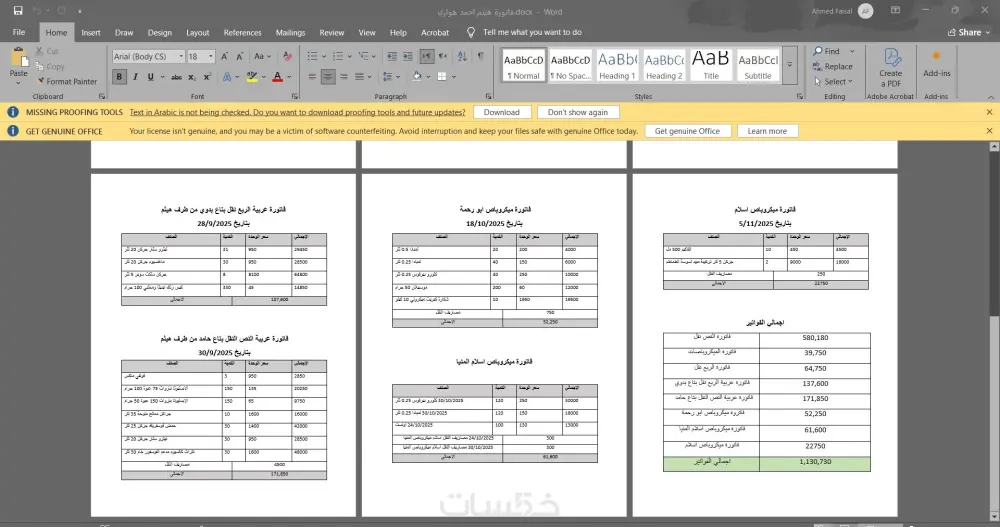This screenshot has width=1000, height=527.
Task: Click the Download proofing tools button
Action: [502, 112]
